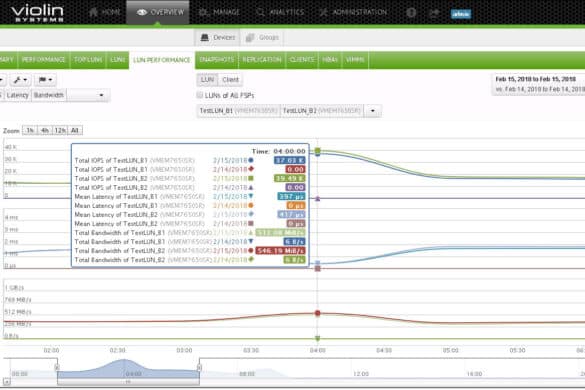Open the wrench tools dropdown
Image resolution: width=585 pixels, height=390 pixels.
point(20,80)
